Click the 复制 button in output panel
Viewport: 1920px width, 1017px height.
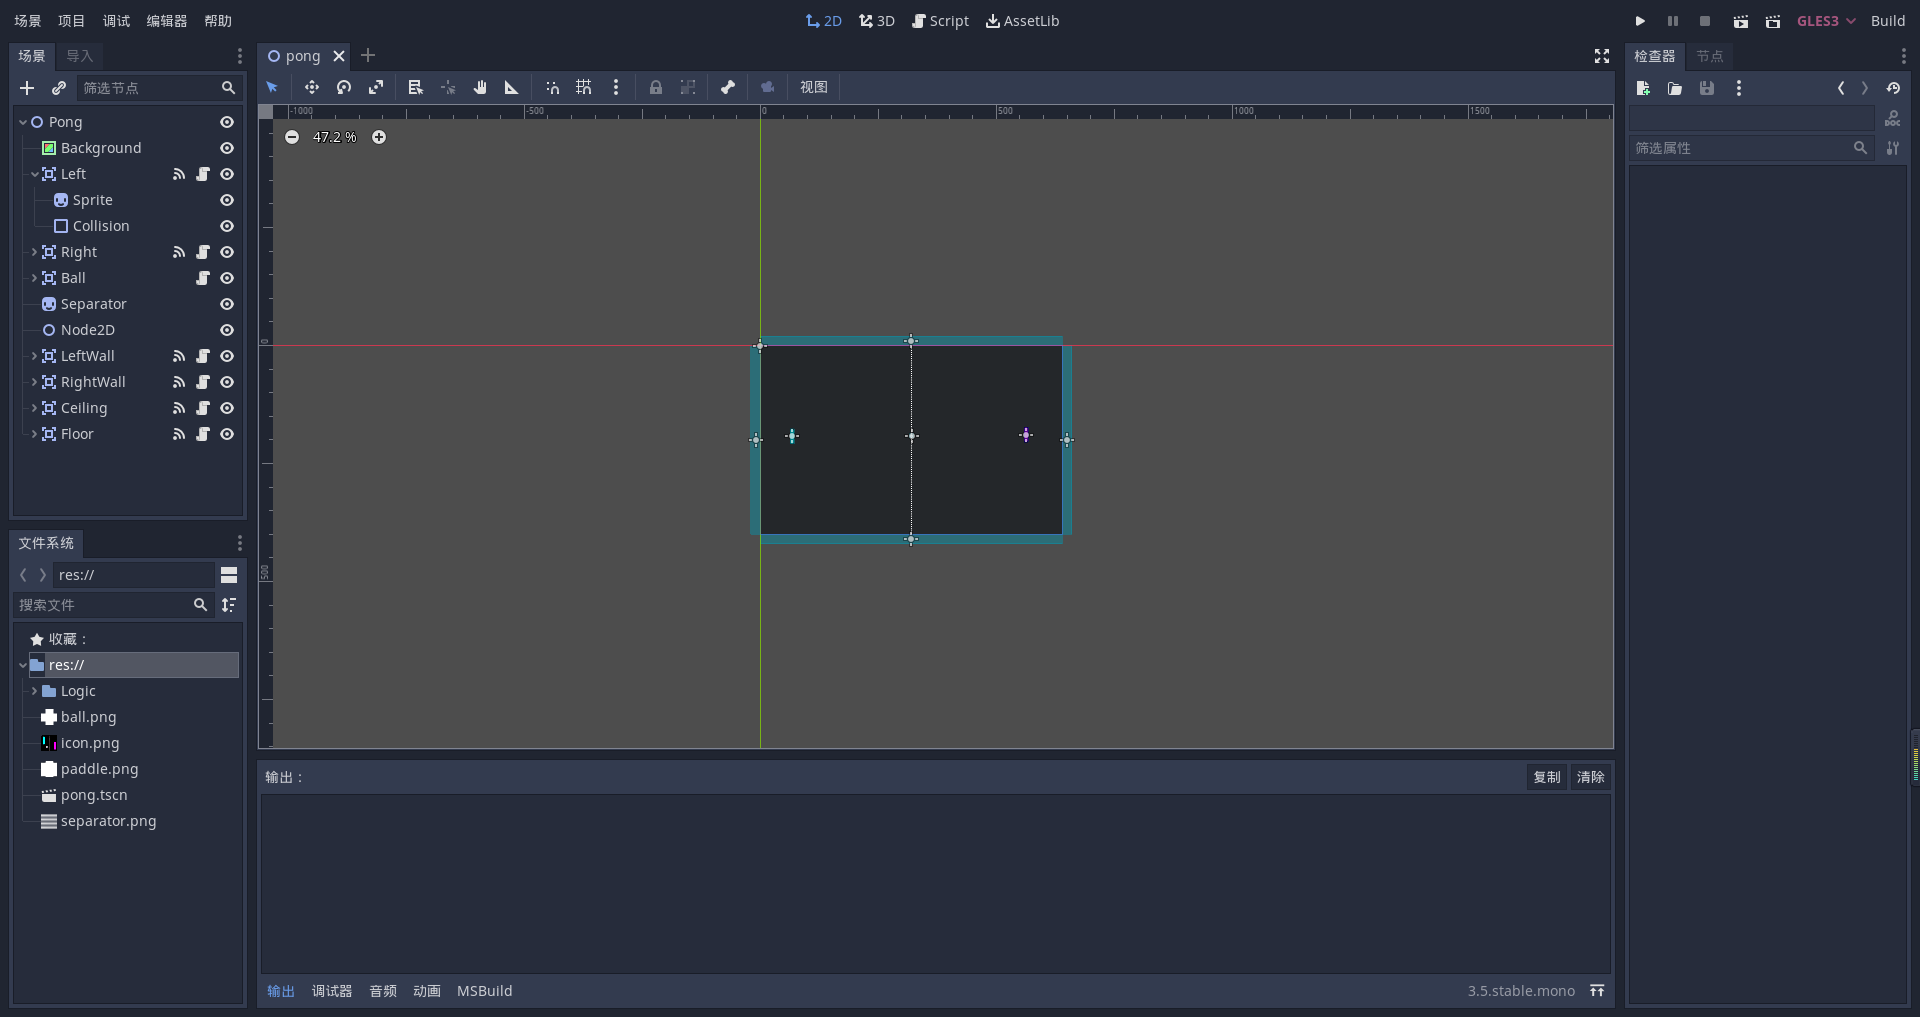pos(1546,777)
